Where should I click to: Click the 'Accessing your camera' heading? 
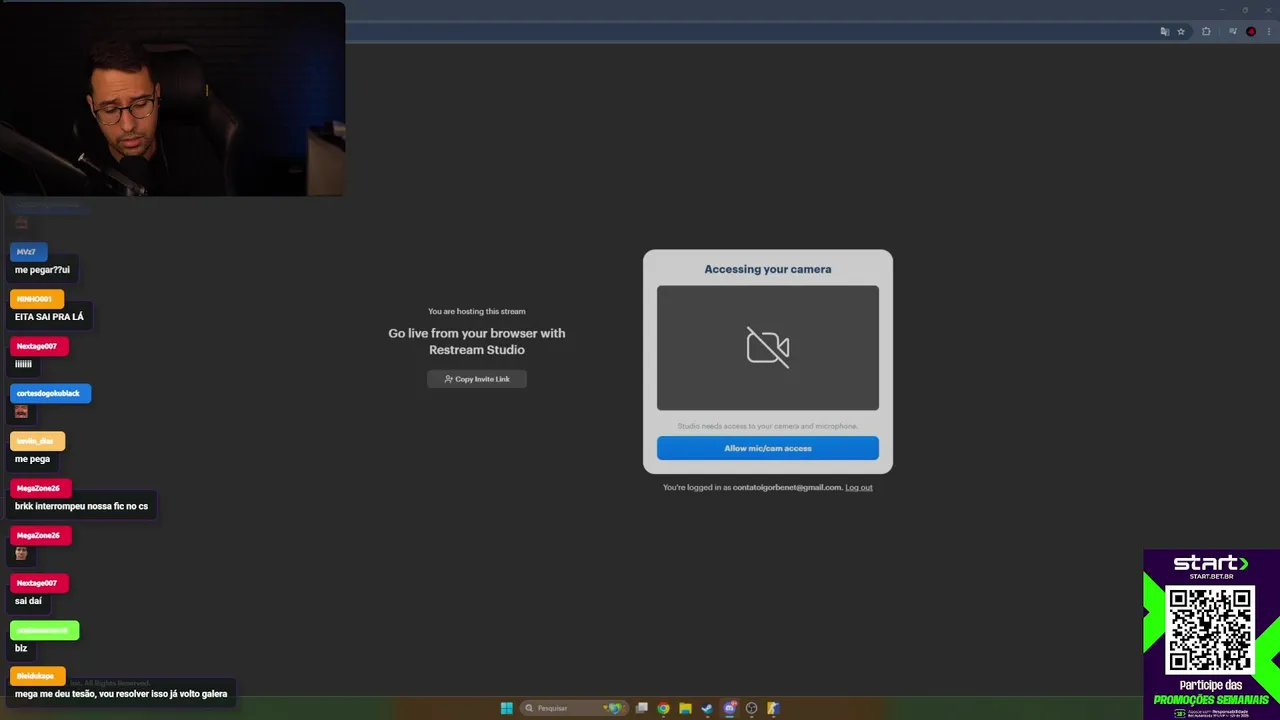767,269
